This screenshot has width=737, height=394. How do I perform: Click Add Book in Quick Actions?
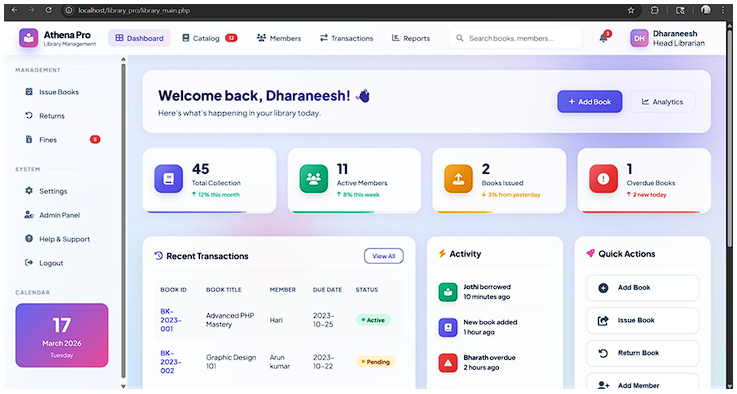(x=643, y=288)
